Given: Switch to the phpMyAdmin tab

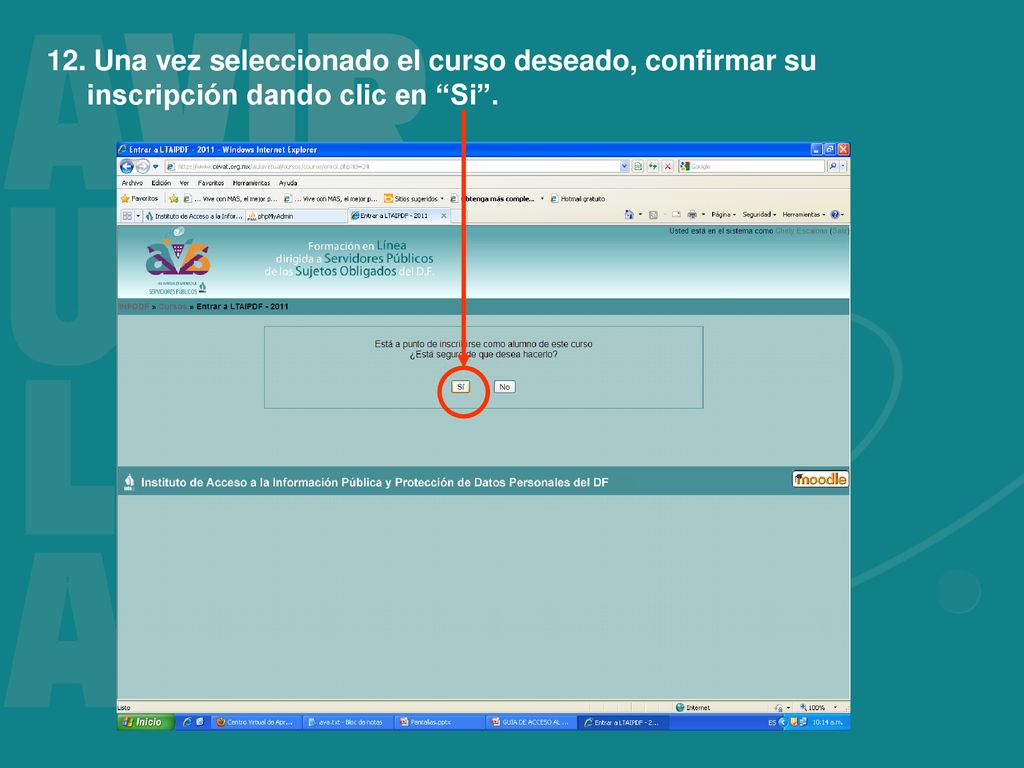Looking at the screenshot, I should (x=296, y=216).
